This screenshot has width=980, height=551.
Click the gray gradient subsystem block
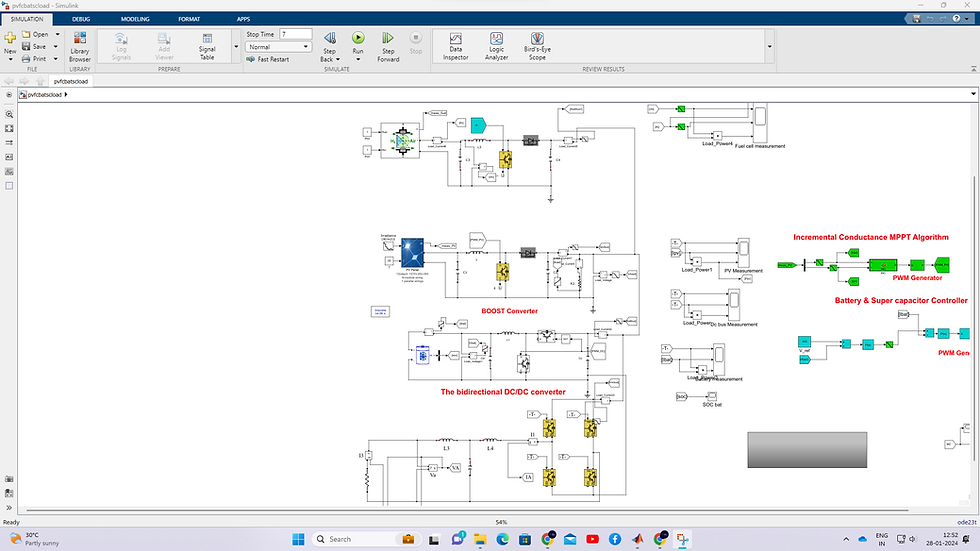pos(807,450)
